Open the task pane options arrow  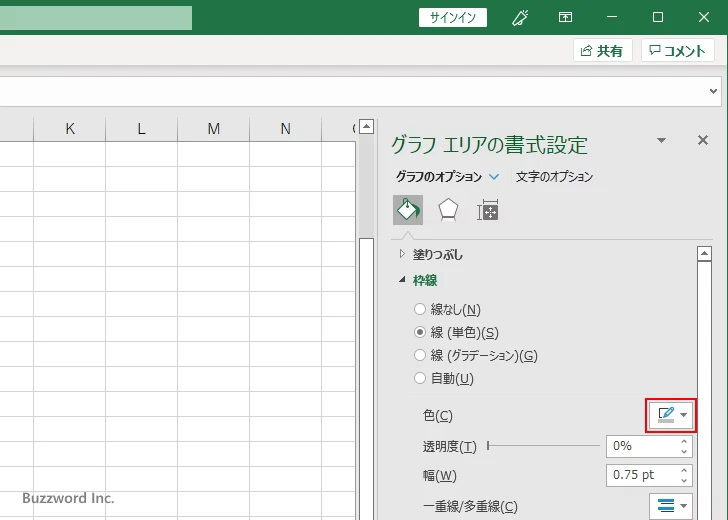[x=661, y=141]
